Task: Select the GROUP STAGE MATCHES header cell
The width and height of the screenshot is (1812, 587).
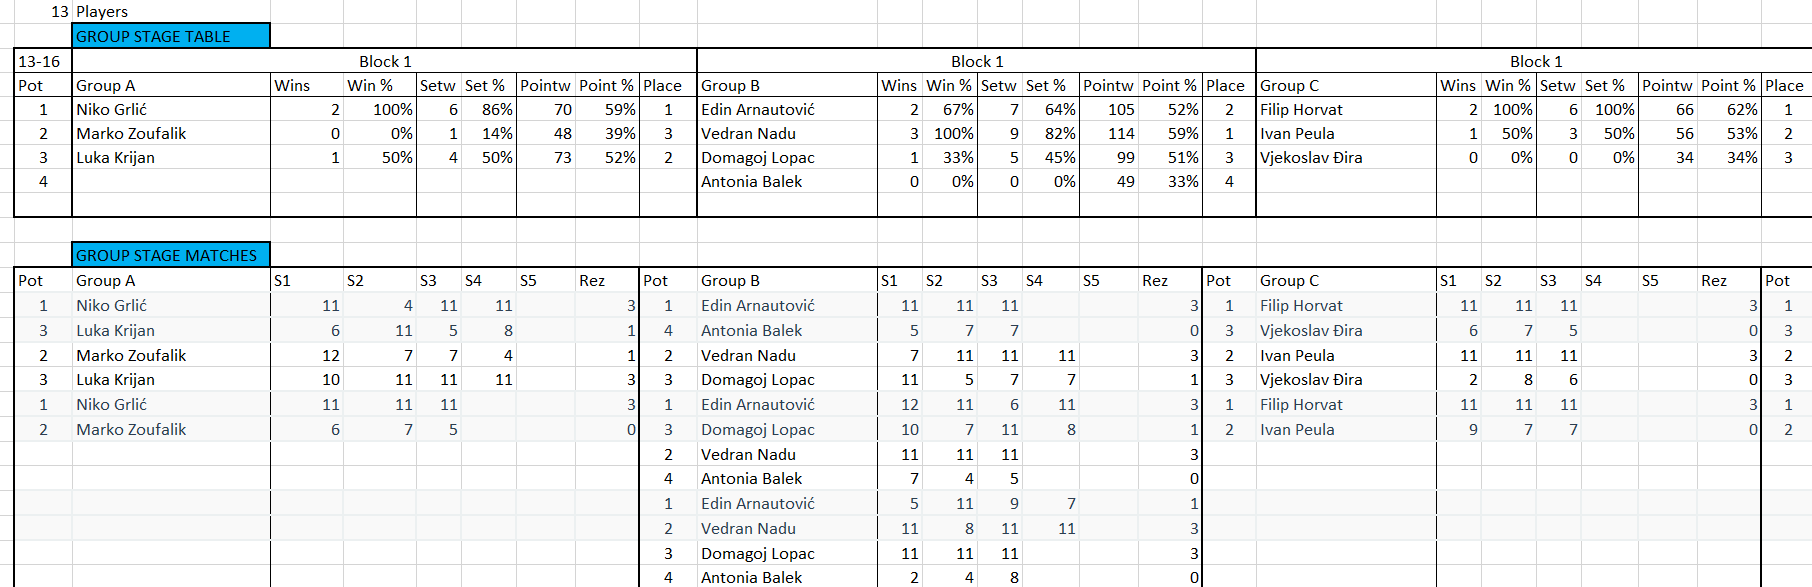Action: pyautogui.click(x=171, y=255)
